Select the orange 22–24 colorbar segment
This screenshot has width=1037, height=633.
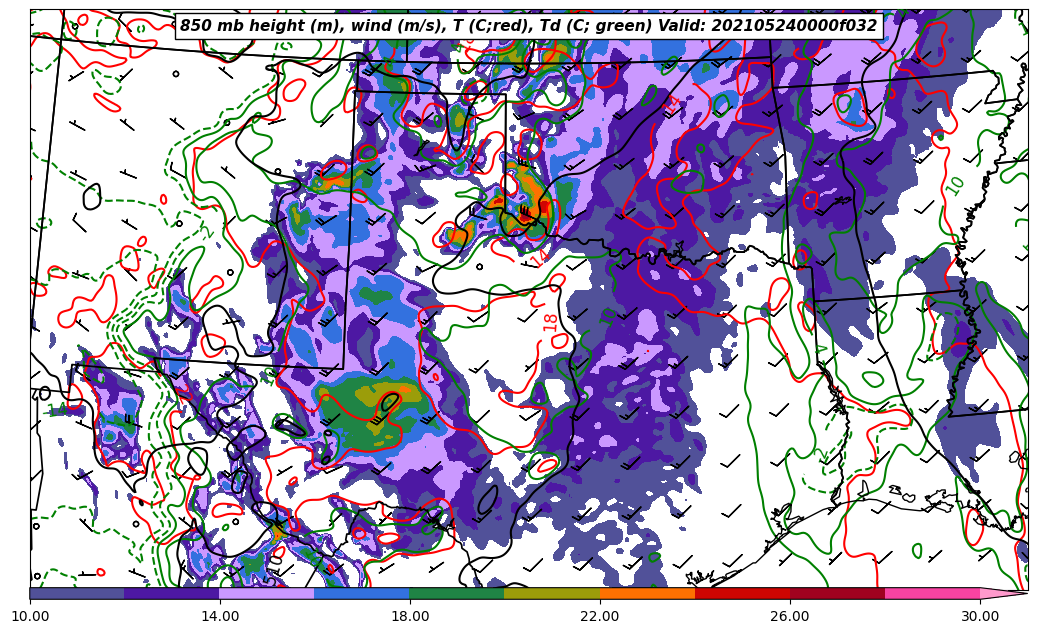tap(647, 593)
